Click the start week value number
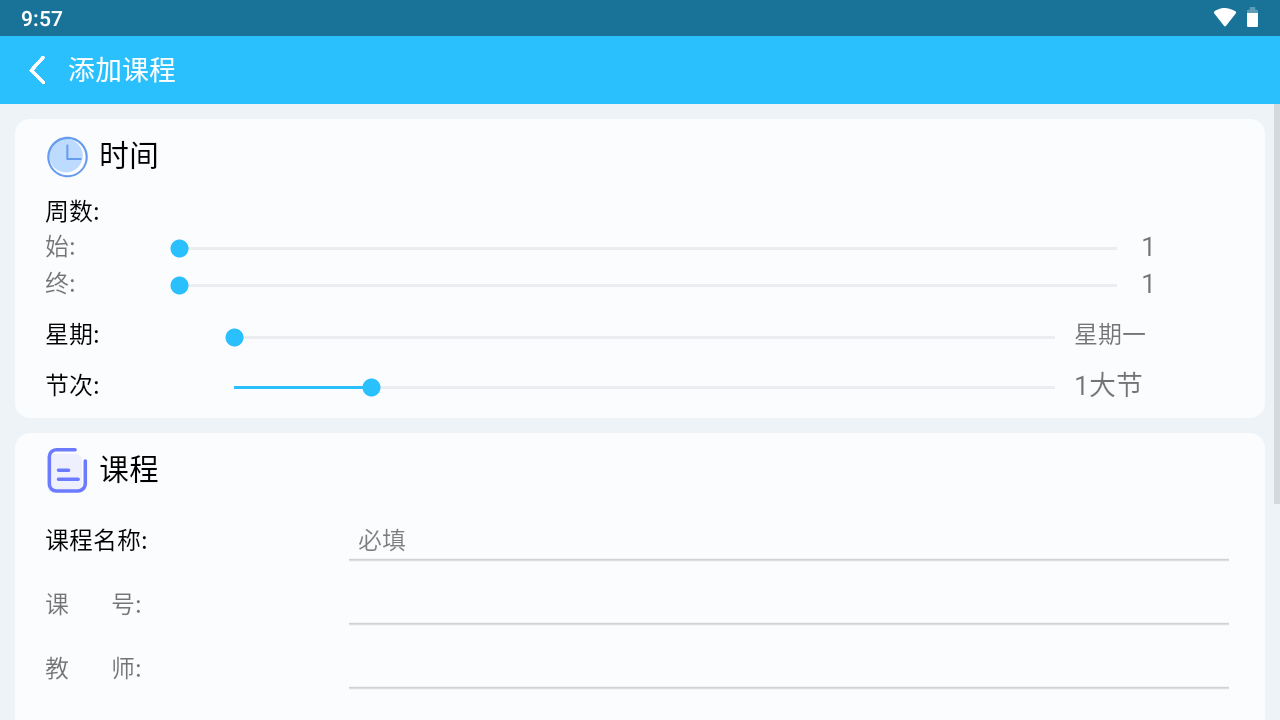The height and width of the screenshot is (720, 1280). [1148, 247]
